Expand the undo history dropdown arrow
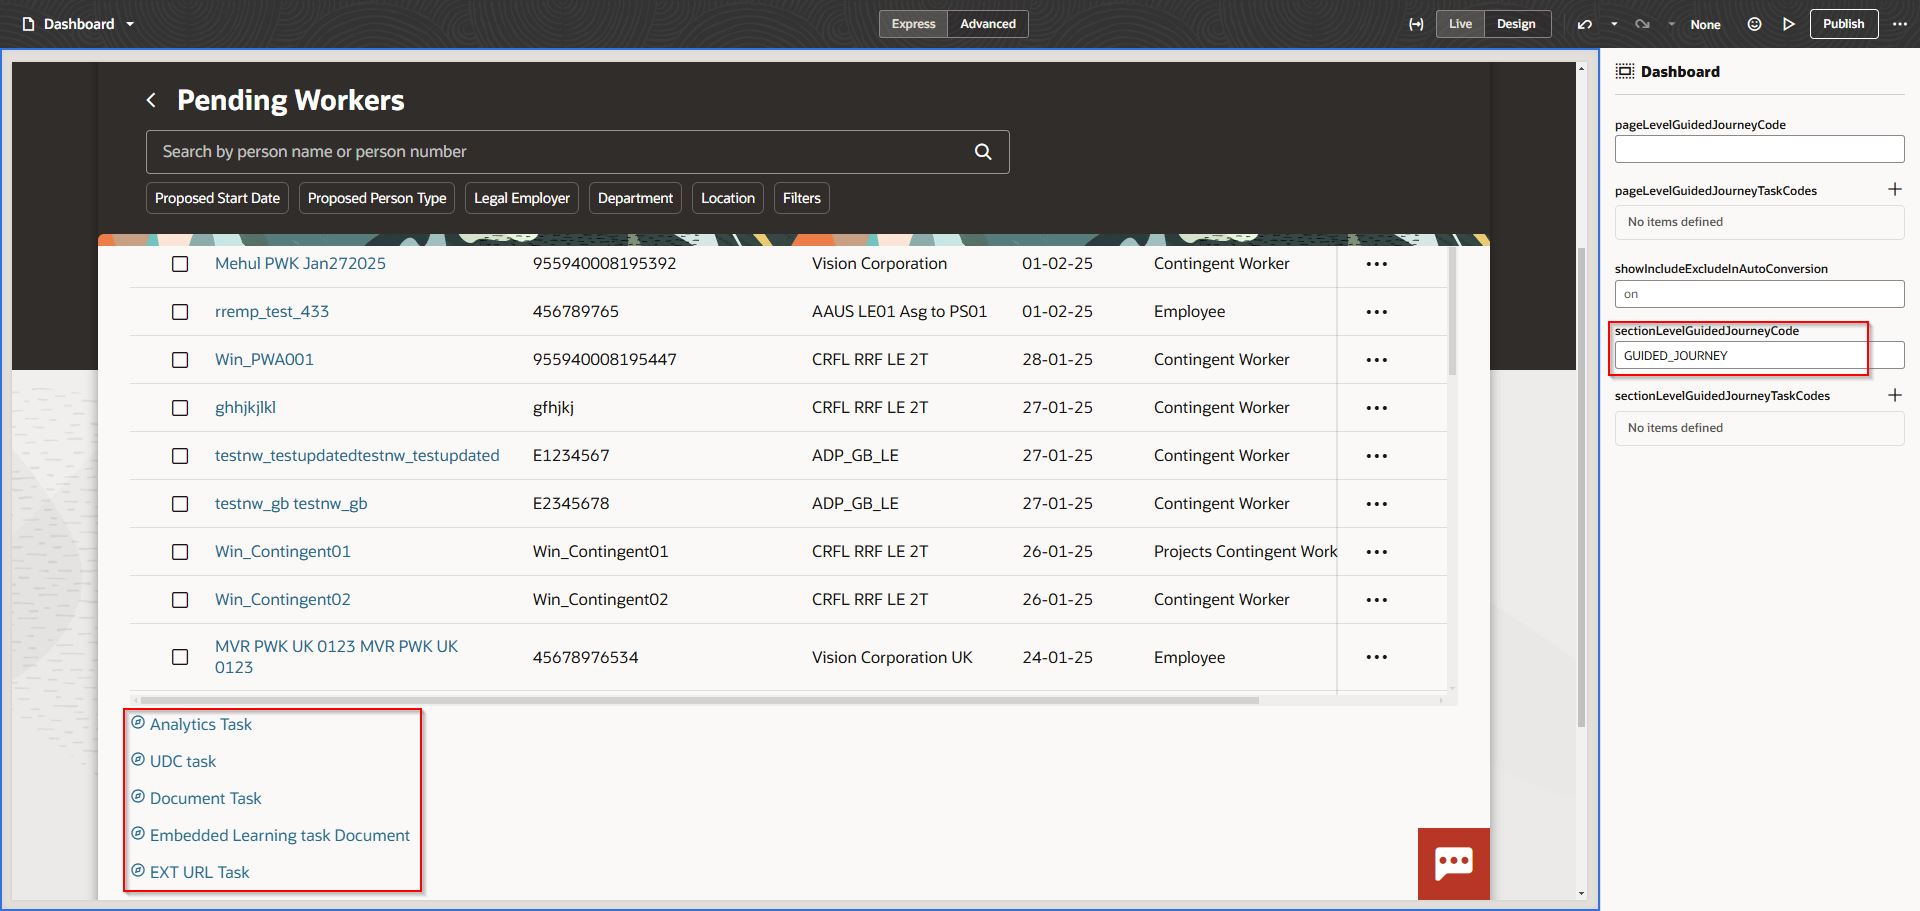The image size is (1920, 911). coord(1614,24)
